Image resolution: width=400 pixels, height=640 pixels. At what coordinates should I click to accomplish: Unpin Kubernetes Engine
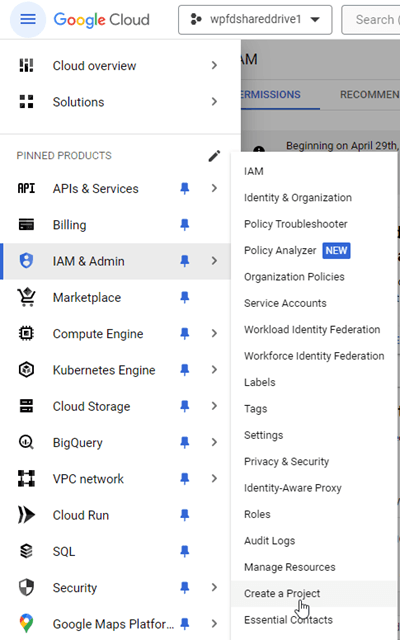[x=185, y=370]
